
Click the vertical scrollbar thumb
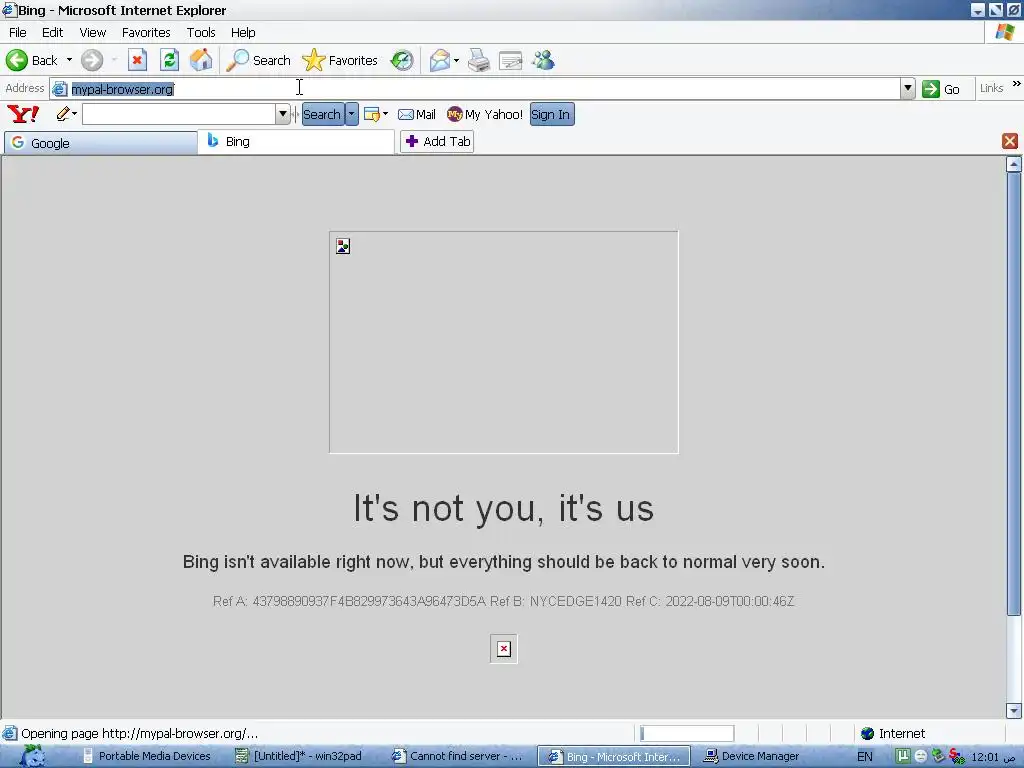pyautogui.click(x=1014, y=394)
